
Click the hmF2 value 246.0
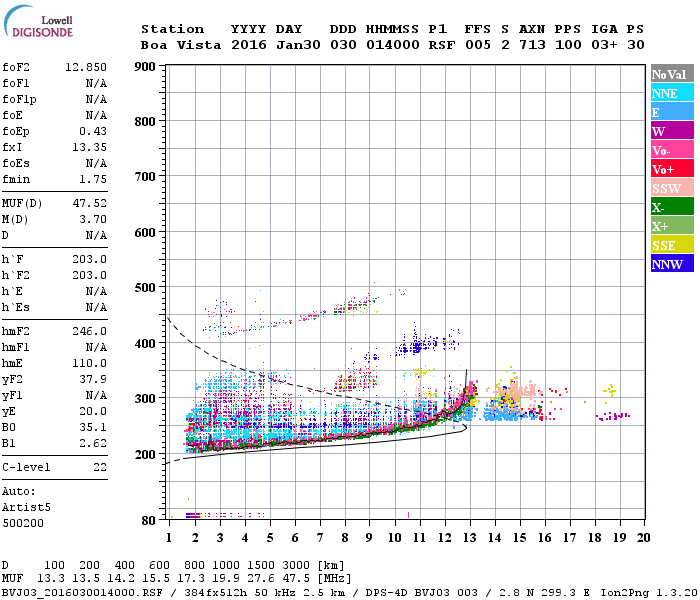coord(89,331)
